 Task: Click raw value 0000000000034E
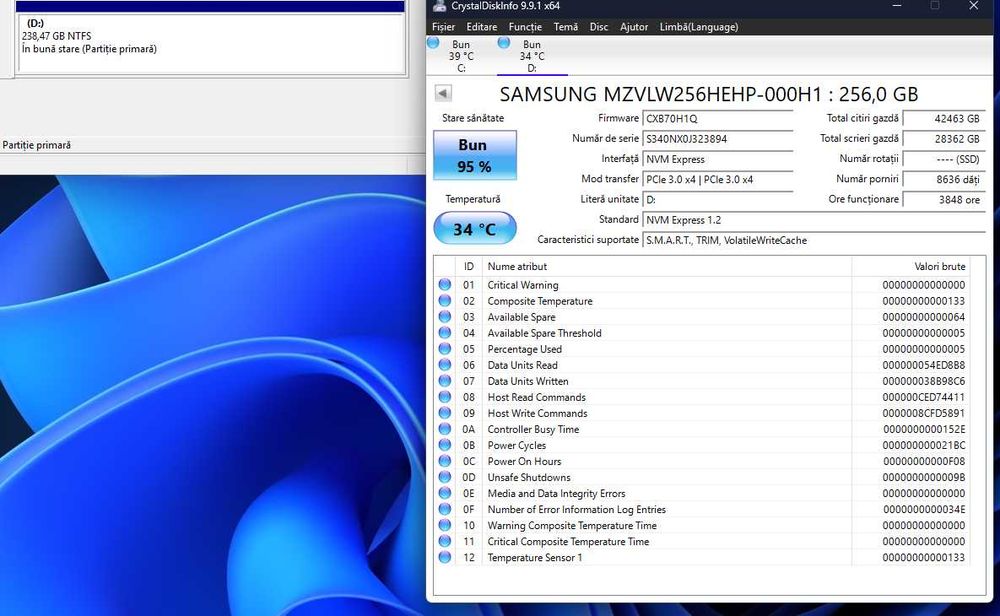point(923,510)
